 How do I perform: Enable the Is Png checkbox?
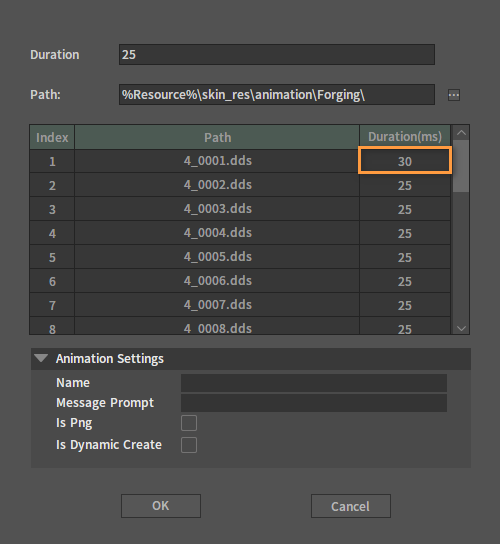point(189,423)
